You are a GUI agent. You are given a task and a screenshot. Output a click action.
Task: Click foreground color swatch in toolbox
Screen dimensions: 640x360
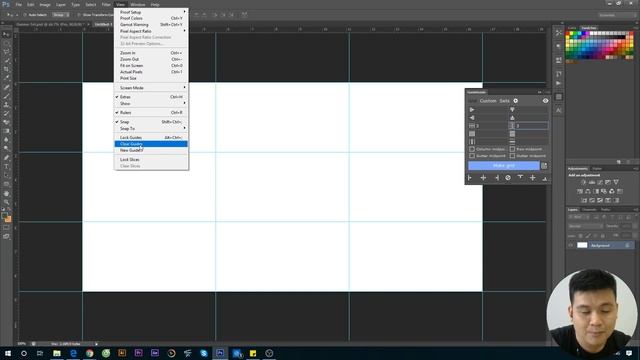point(4,215)
